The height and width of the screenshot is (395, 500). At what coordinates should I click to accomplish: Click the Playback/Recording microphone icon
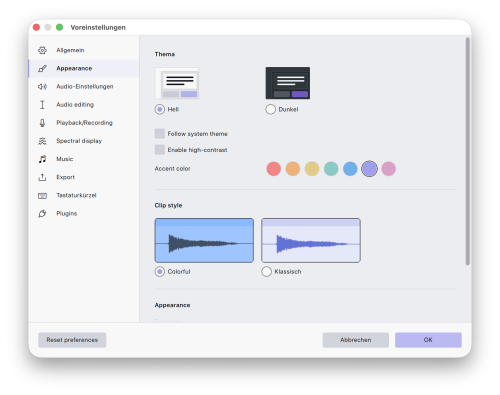(42, 123)
